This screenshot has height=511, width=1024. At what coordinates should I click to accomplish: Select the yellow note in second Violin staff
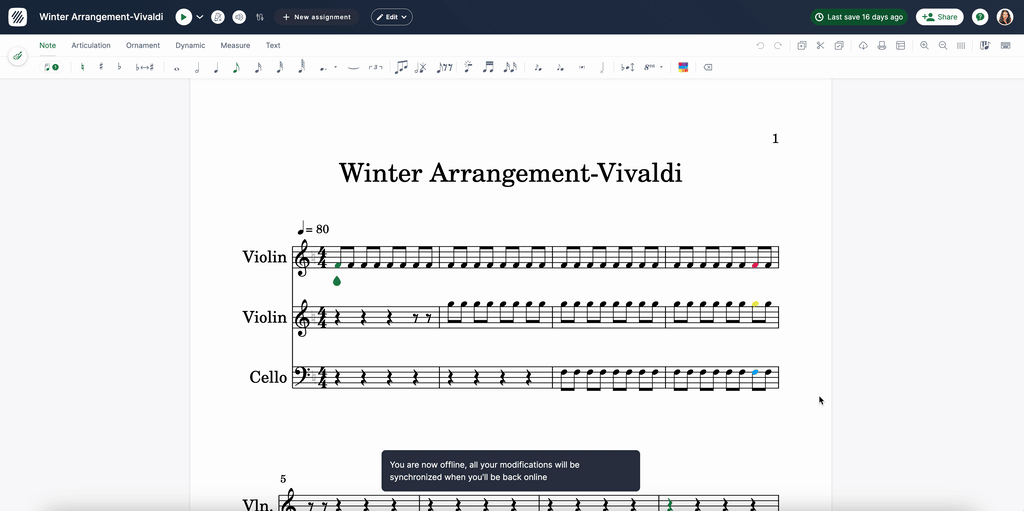(756, 305)
